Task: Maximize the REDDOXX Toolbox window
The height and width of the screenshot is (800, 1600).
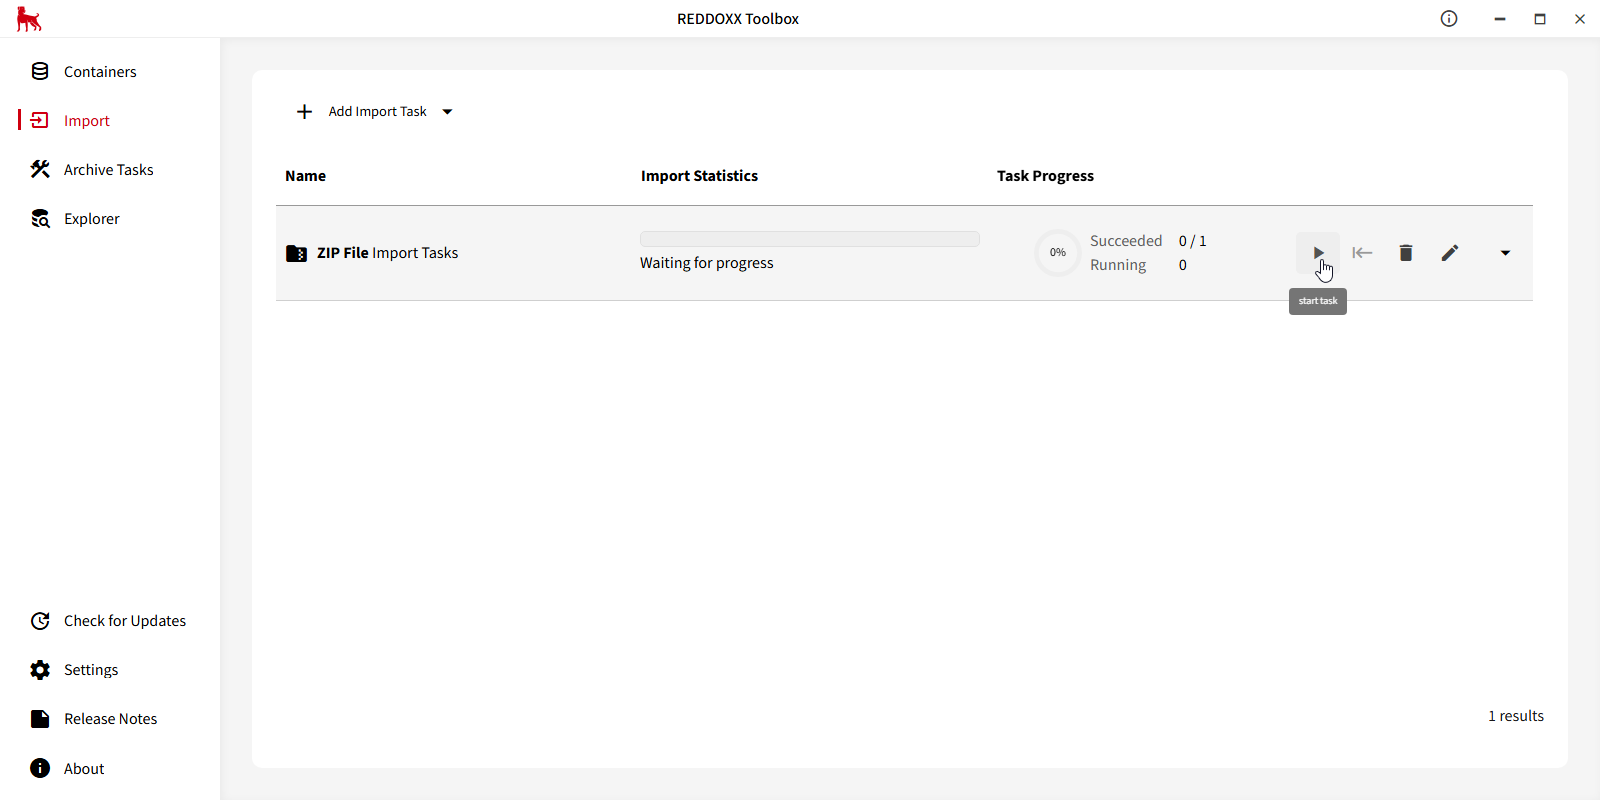Action: pos(1540,19)
